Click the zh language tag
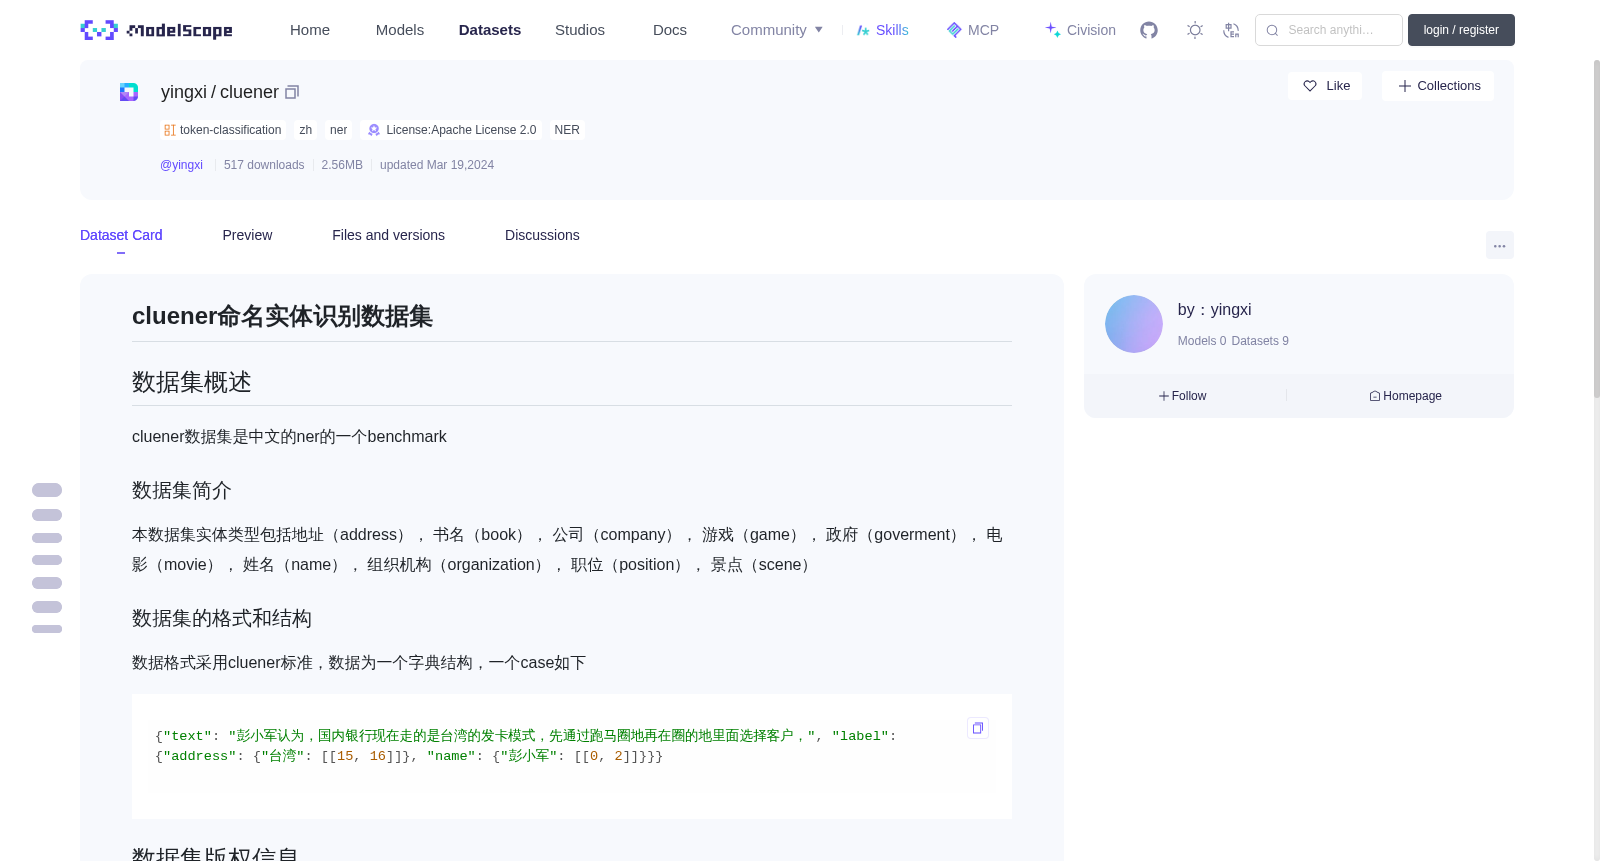Viewport: 1600px width, 861px height. 306,130
